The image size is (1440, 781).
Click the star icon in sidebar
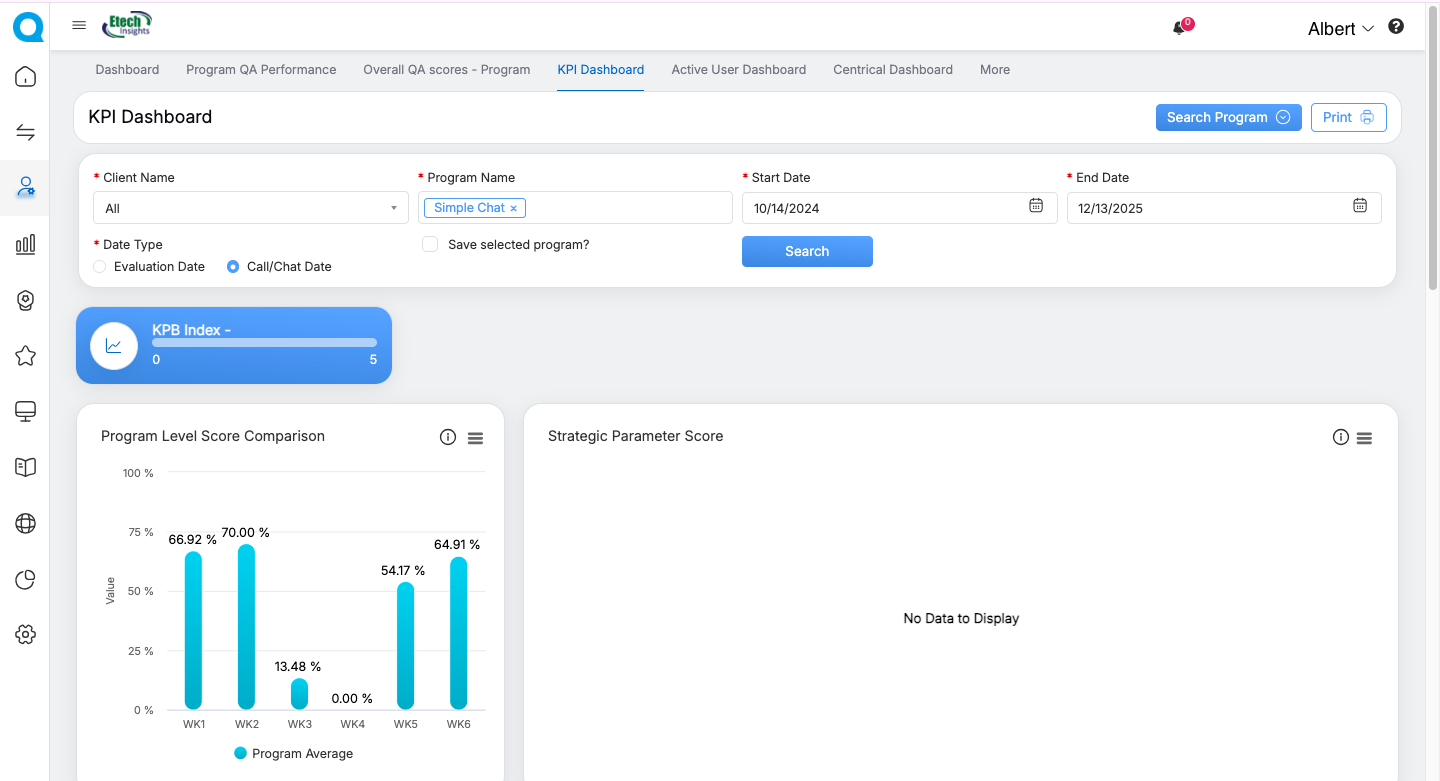[x=26, y=355]
